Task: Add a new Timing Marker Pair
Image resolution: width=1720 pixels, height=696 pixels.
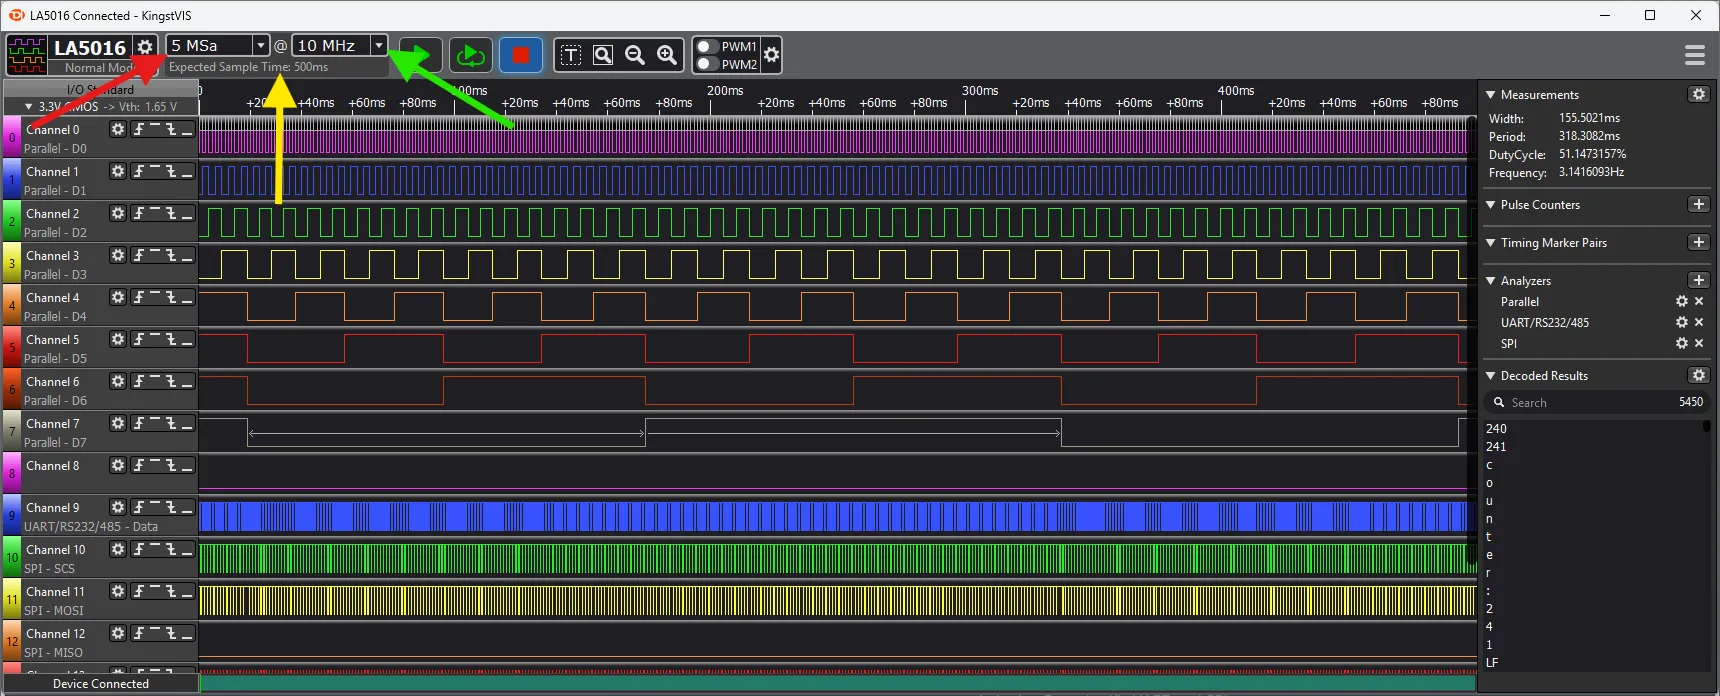Action: pyautogui.click(x=1698, y=242)
